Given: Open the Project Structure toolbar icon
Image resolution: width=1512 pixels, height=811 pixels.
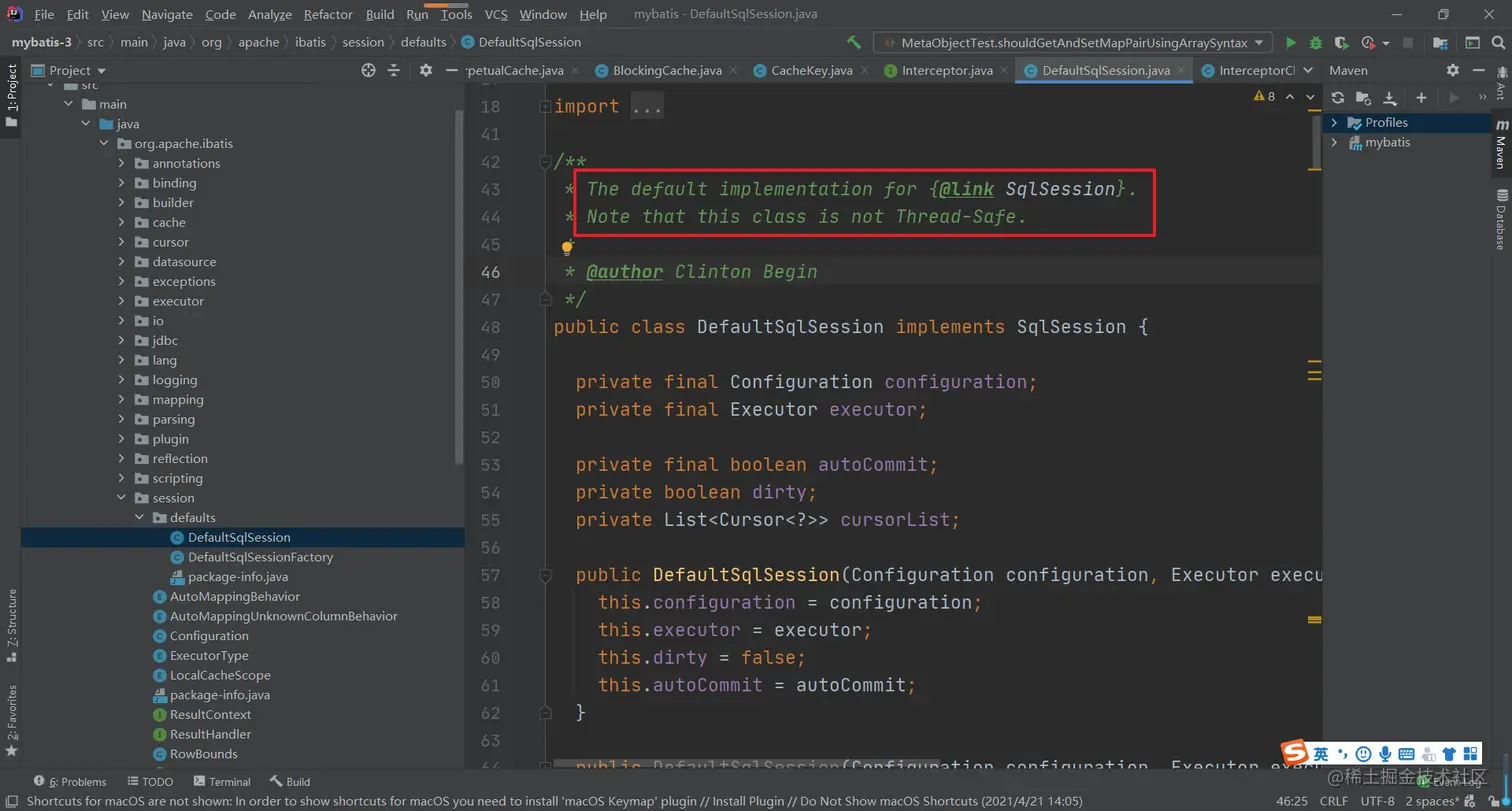Looking at the screenshot, I should [x=1440, y=43].
